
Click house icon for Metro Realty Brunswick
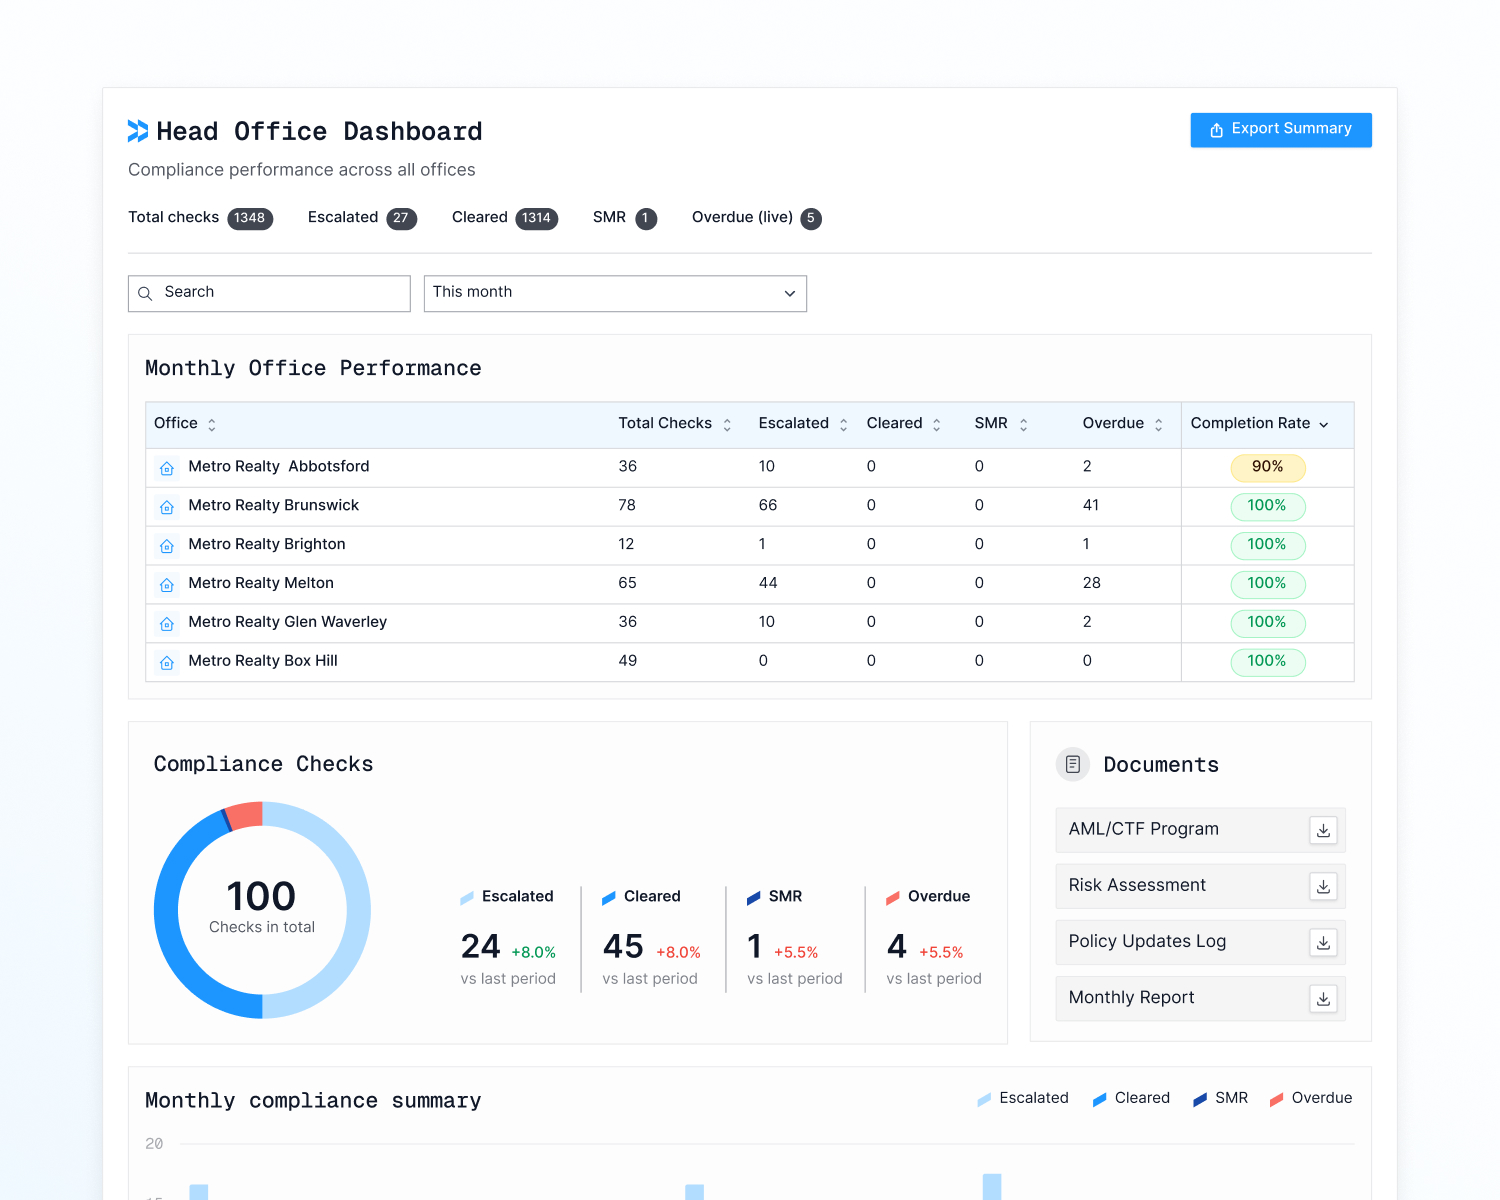click(x=167, y=507)
